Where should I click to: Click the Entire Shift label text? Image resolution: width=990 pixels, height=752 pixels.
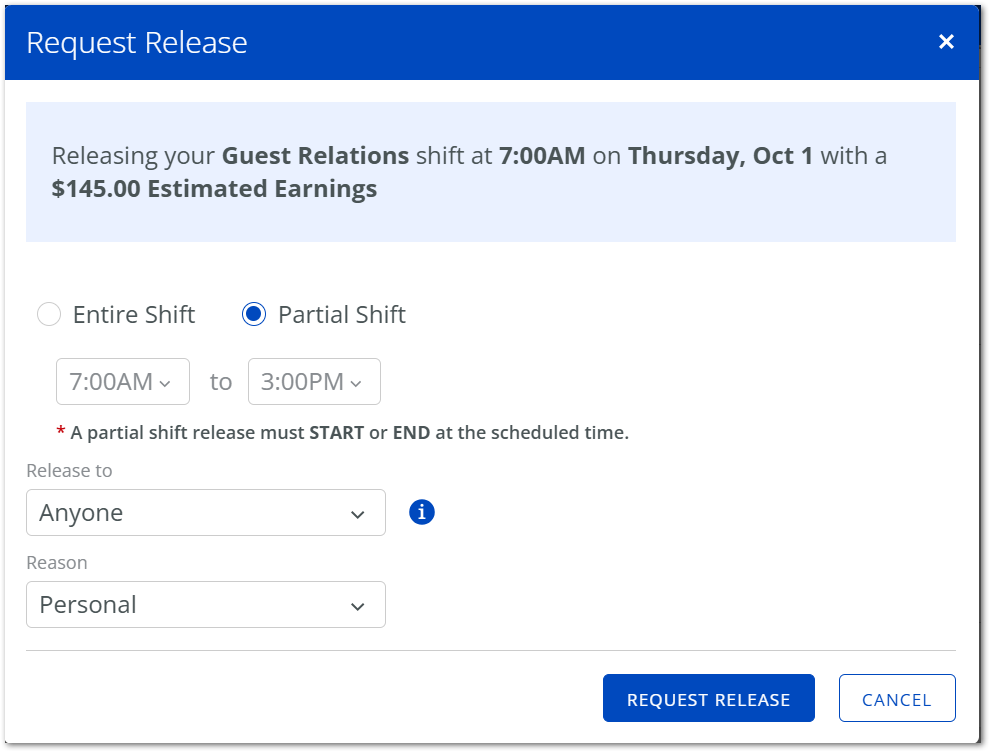[x=134, y=314]
